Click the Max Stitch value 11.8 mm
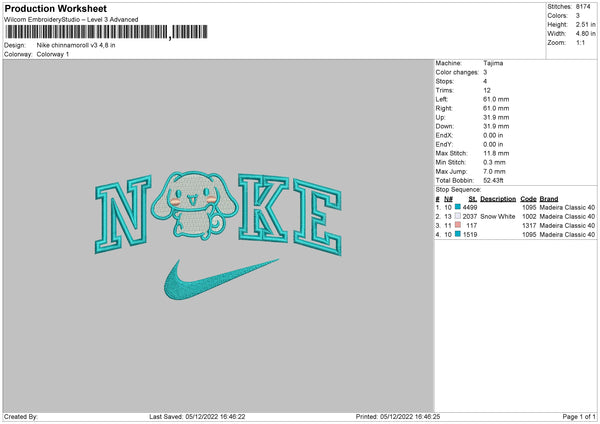This screenshot has width=600, height=424. click(x=496, y=153)
